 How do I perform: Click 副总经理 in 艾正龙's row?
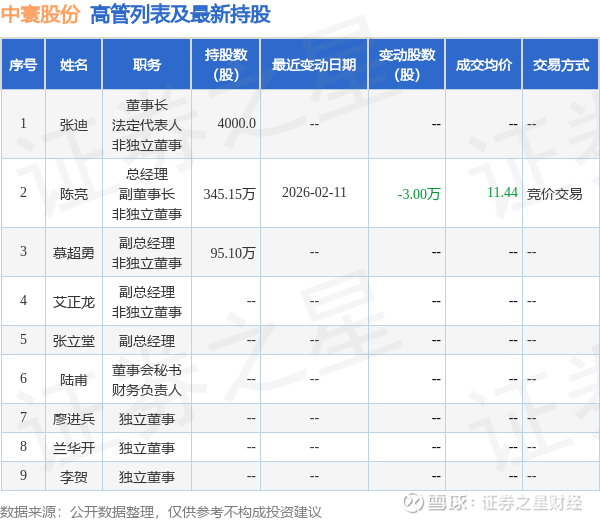[x=147, y=292]
